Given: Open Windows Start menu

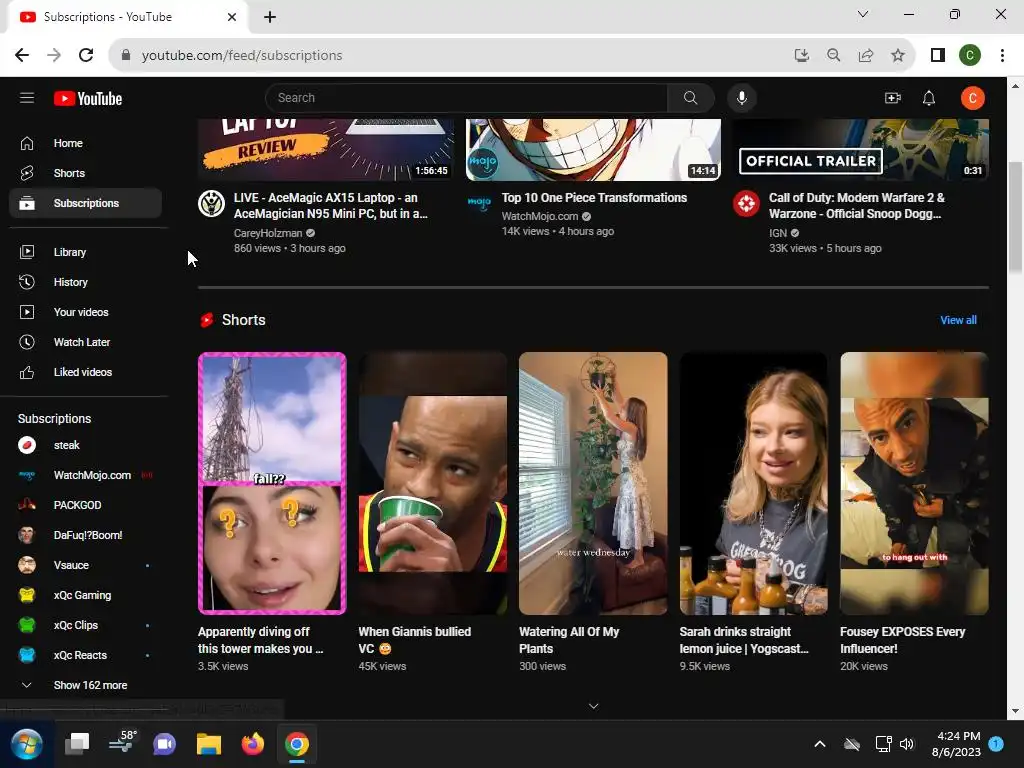Looking at the screenshot, I should click(27, 744).
